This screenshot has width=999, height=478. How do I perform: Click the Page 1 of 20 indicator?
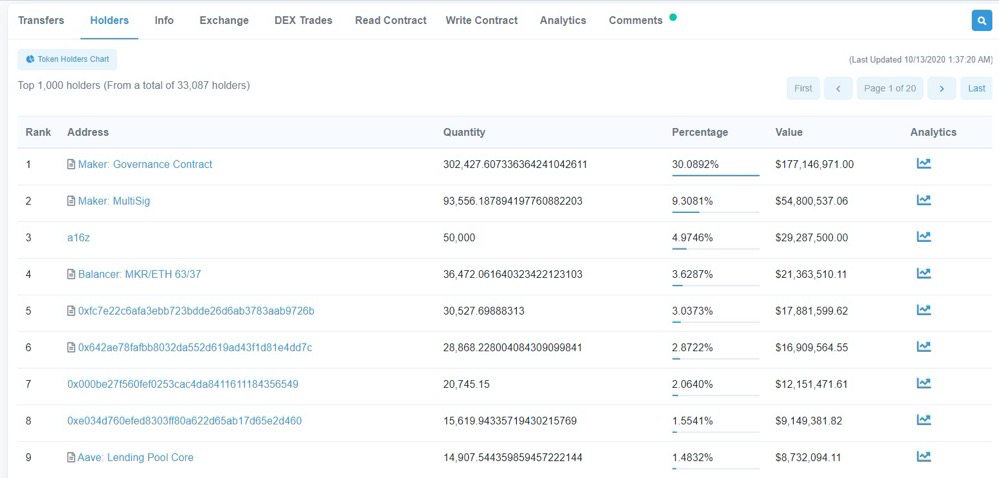(x=889, y=88)
